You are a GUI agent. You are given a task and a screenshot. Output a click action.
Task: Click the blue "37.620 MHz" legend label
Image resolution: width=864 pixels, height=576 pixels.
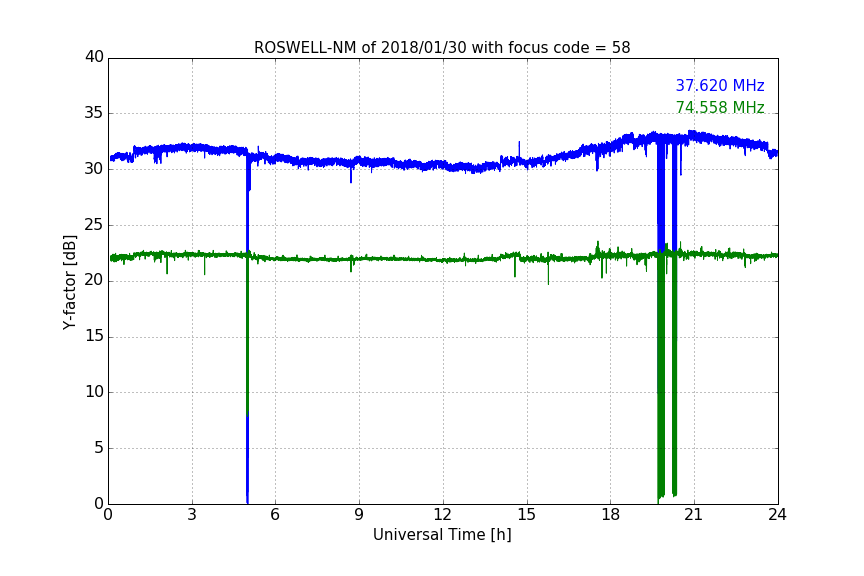click(720, 85)
